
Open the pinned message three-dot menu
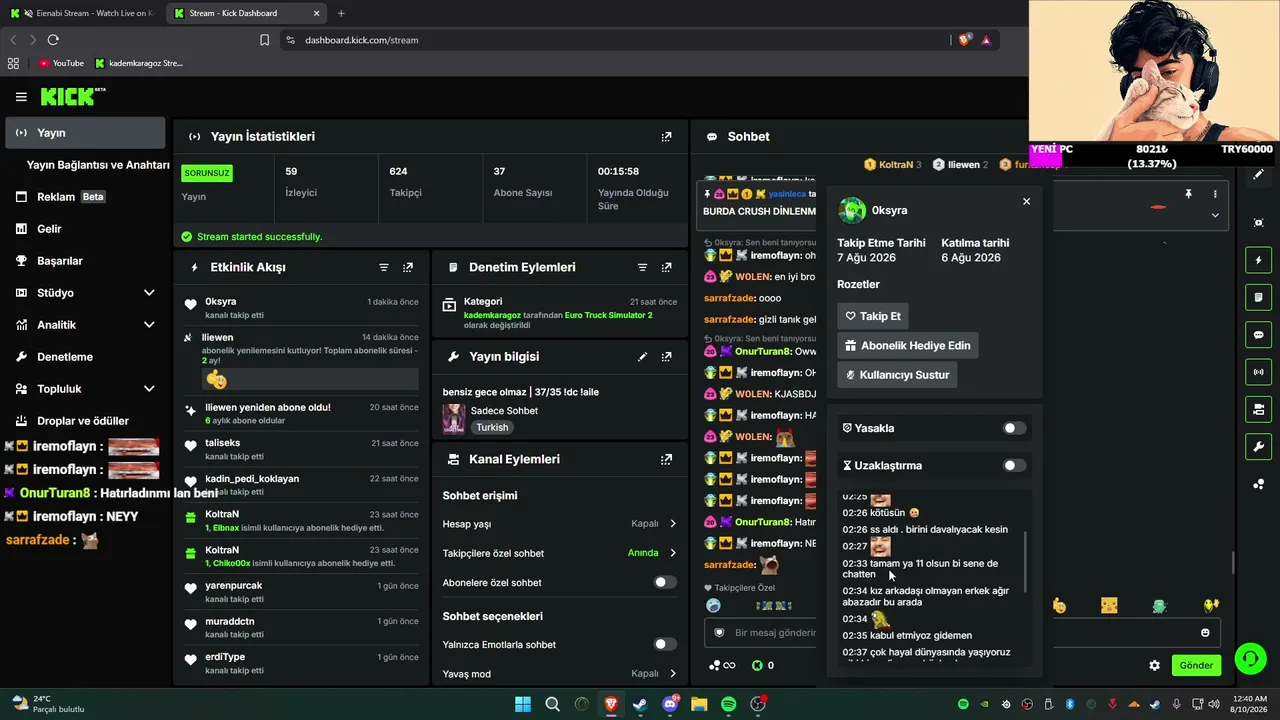1215,194
